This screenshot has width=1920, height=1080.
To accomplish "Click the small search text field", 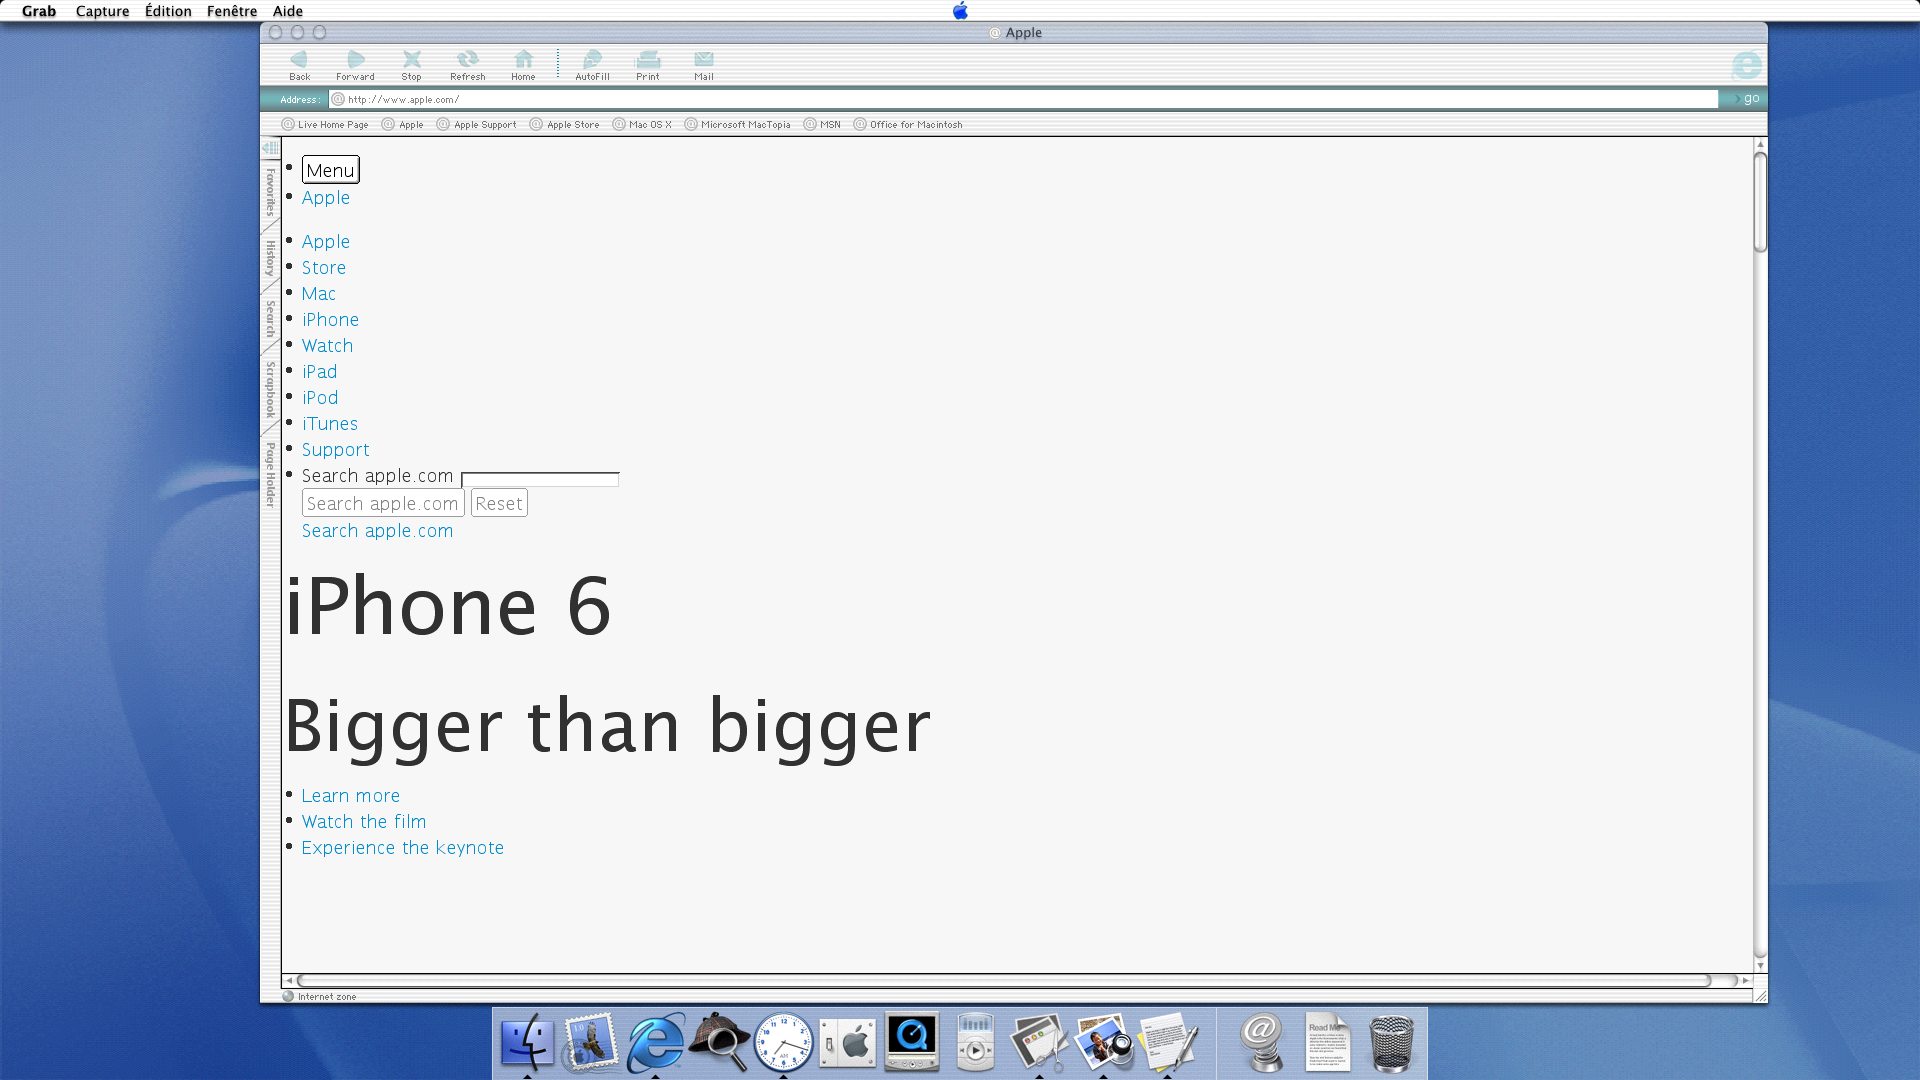I will click(540, 480).
